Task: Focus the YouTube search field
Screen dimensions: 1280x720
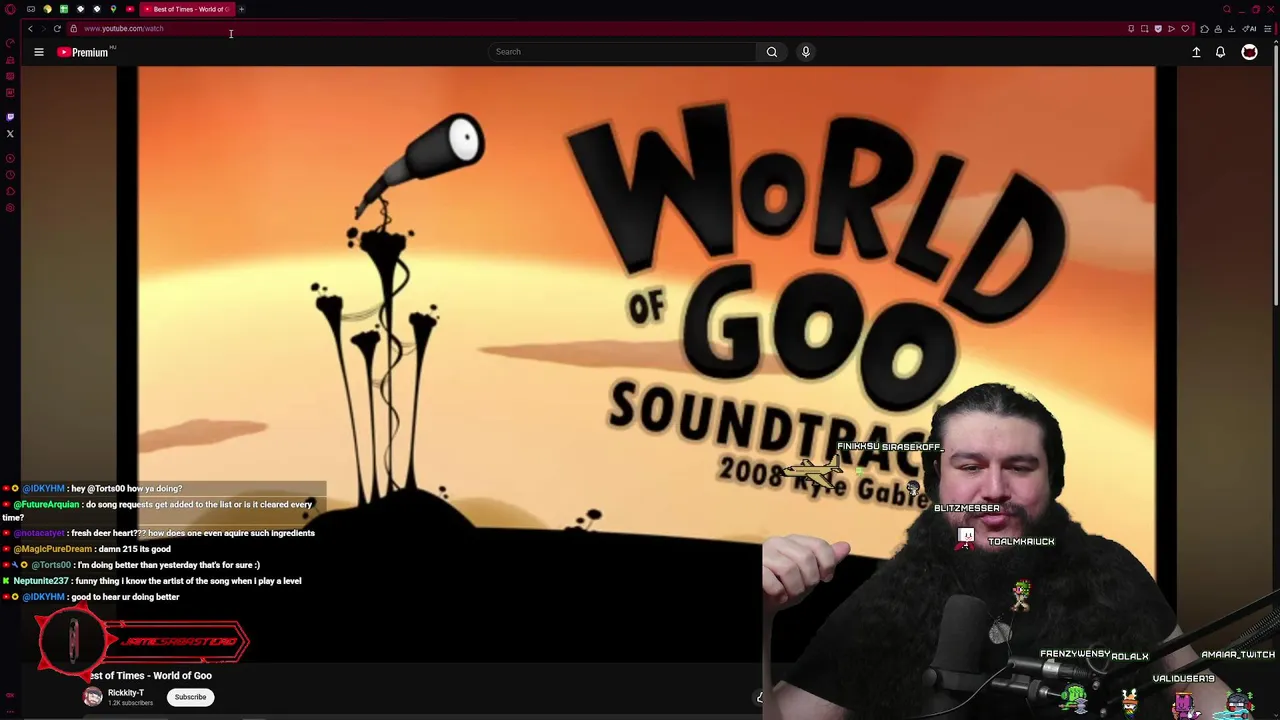Action: 622,52
